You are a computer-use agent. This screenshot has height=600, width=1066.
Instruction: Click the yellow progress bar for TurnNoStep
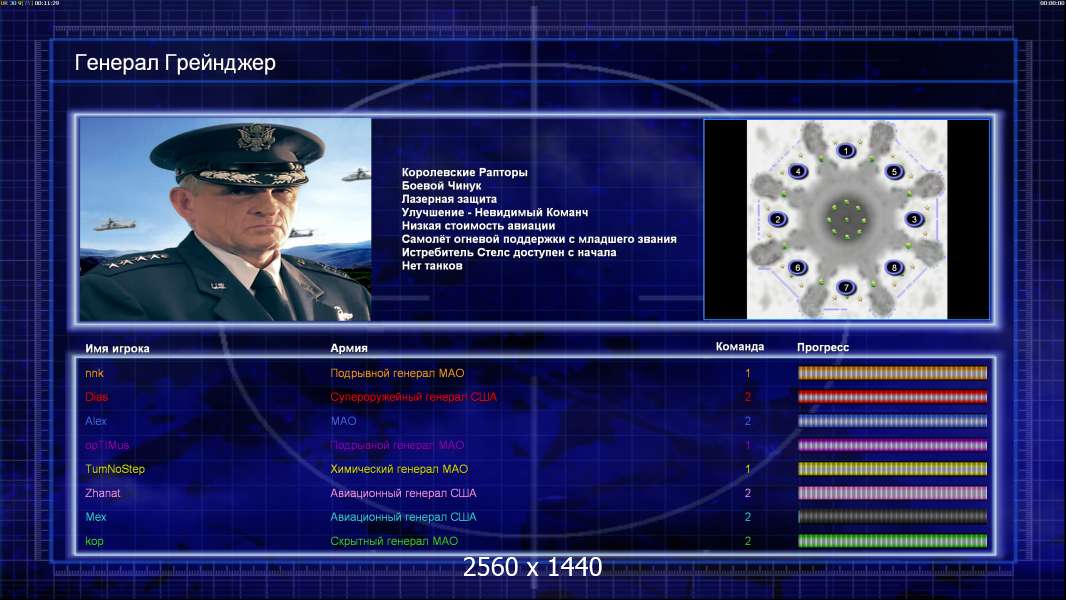pyautogui.click(x=892, y=469)
